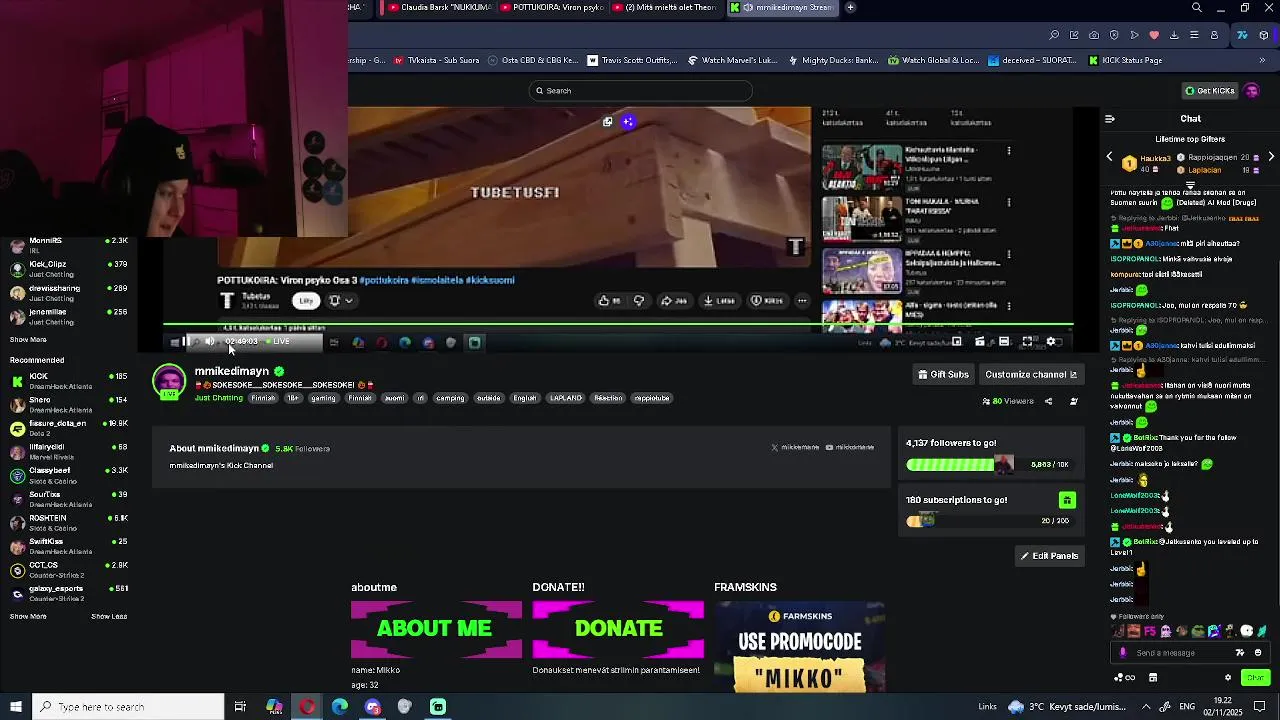Open the DONATE panel image
The height and width of the screenshot is (720, 1280).
pos(618,629)
